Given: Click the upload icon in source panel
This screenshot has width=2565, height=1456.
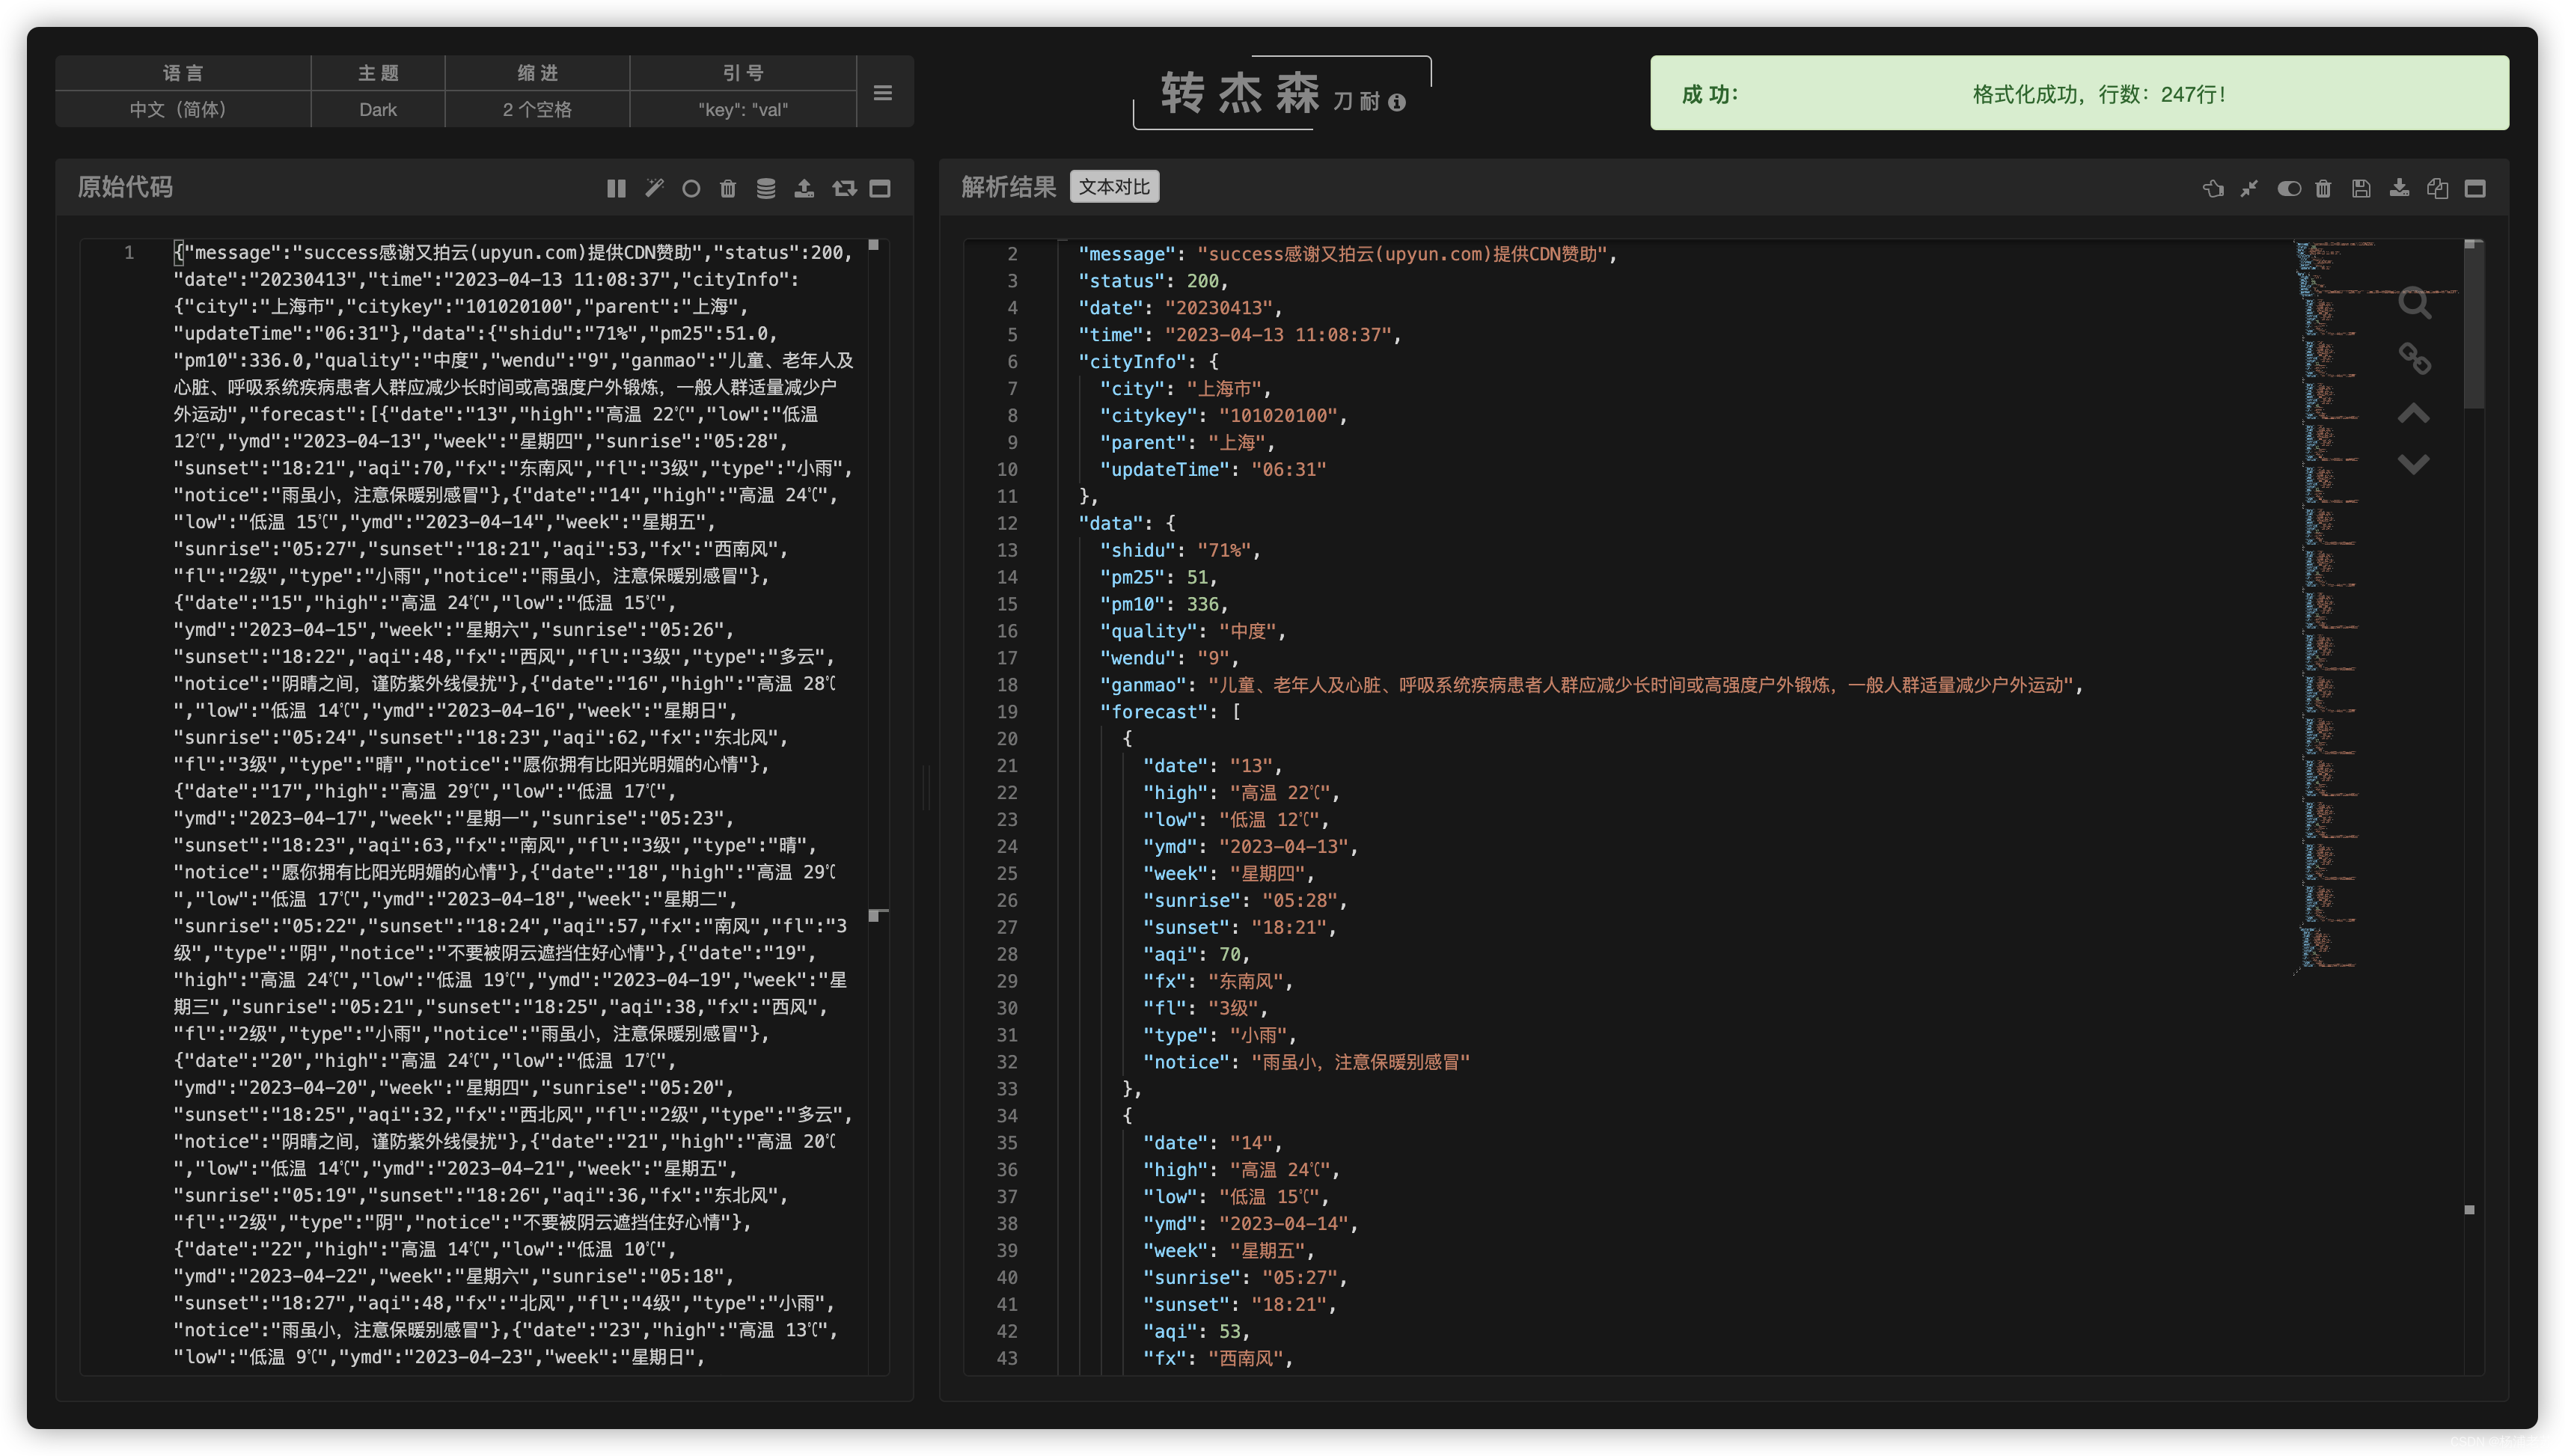Looking at the screenshot, I should (804, 188).
